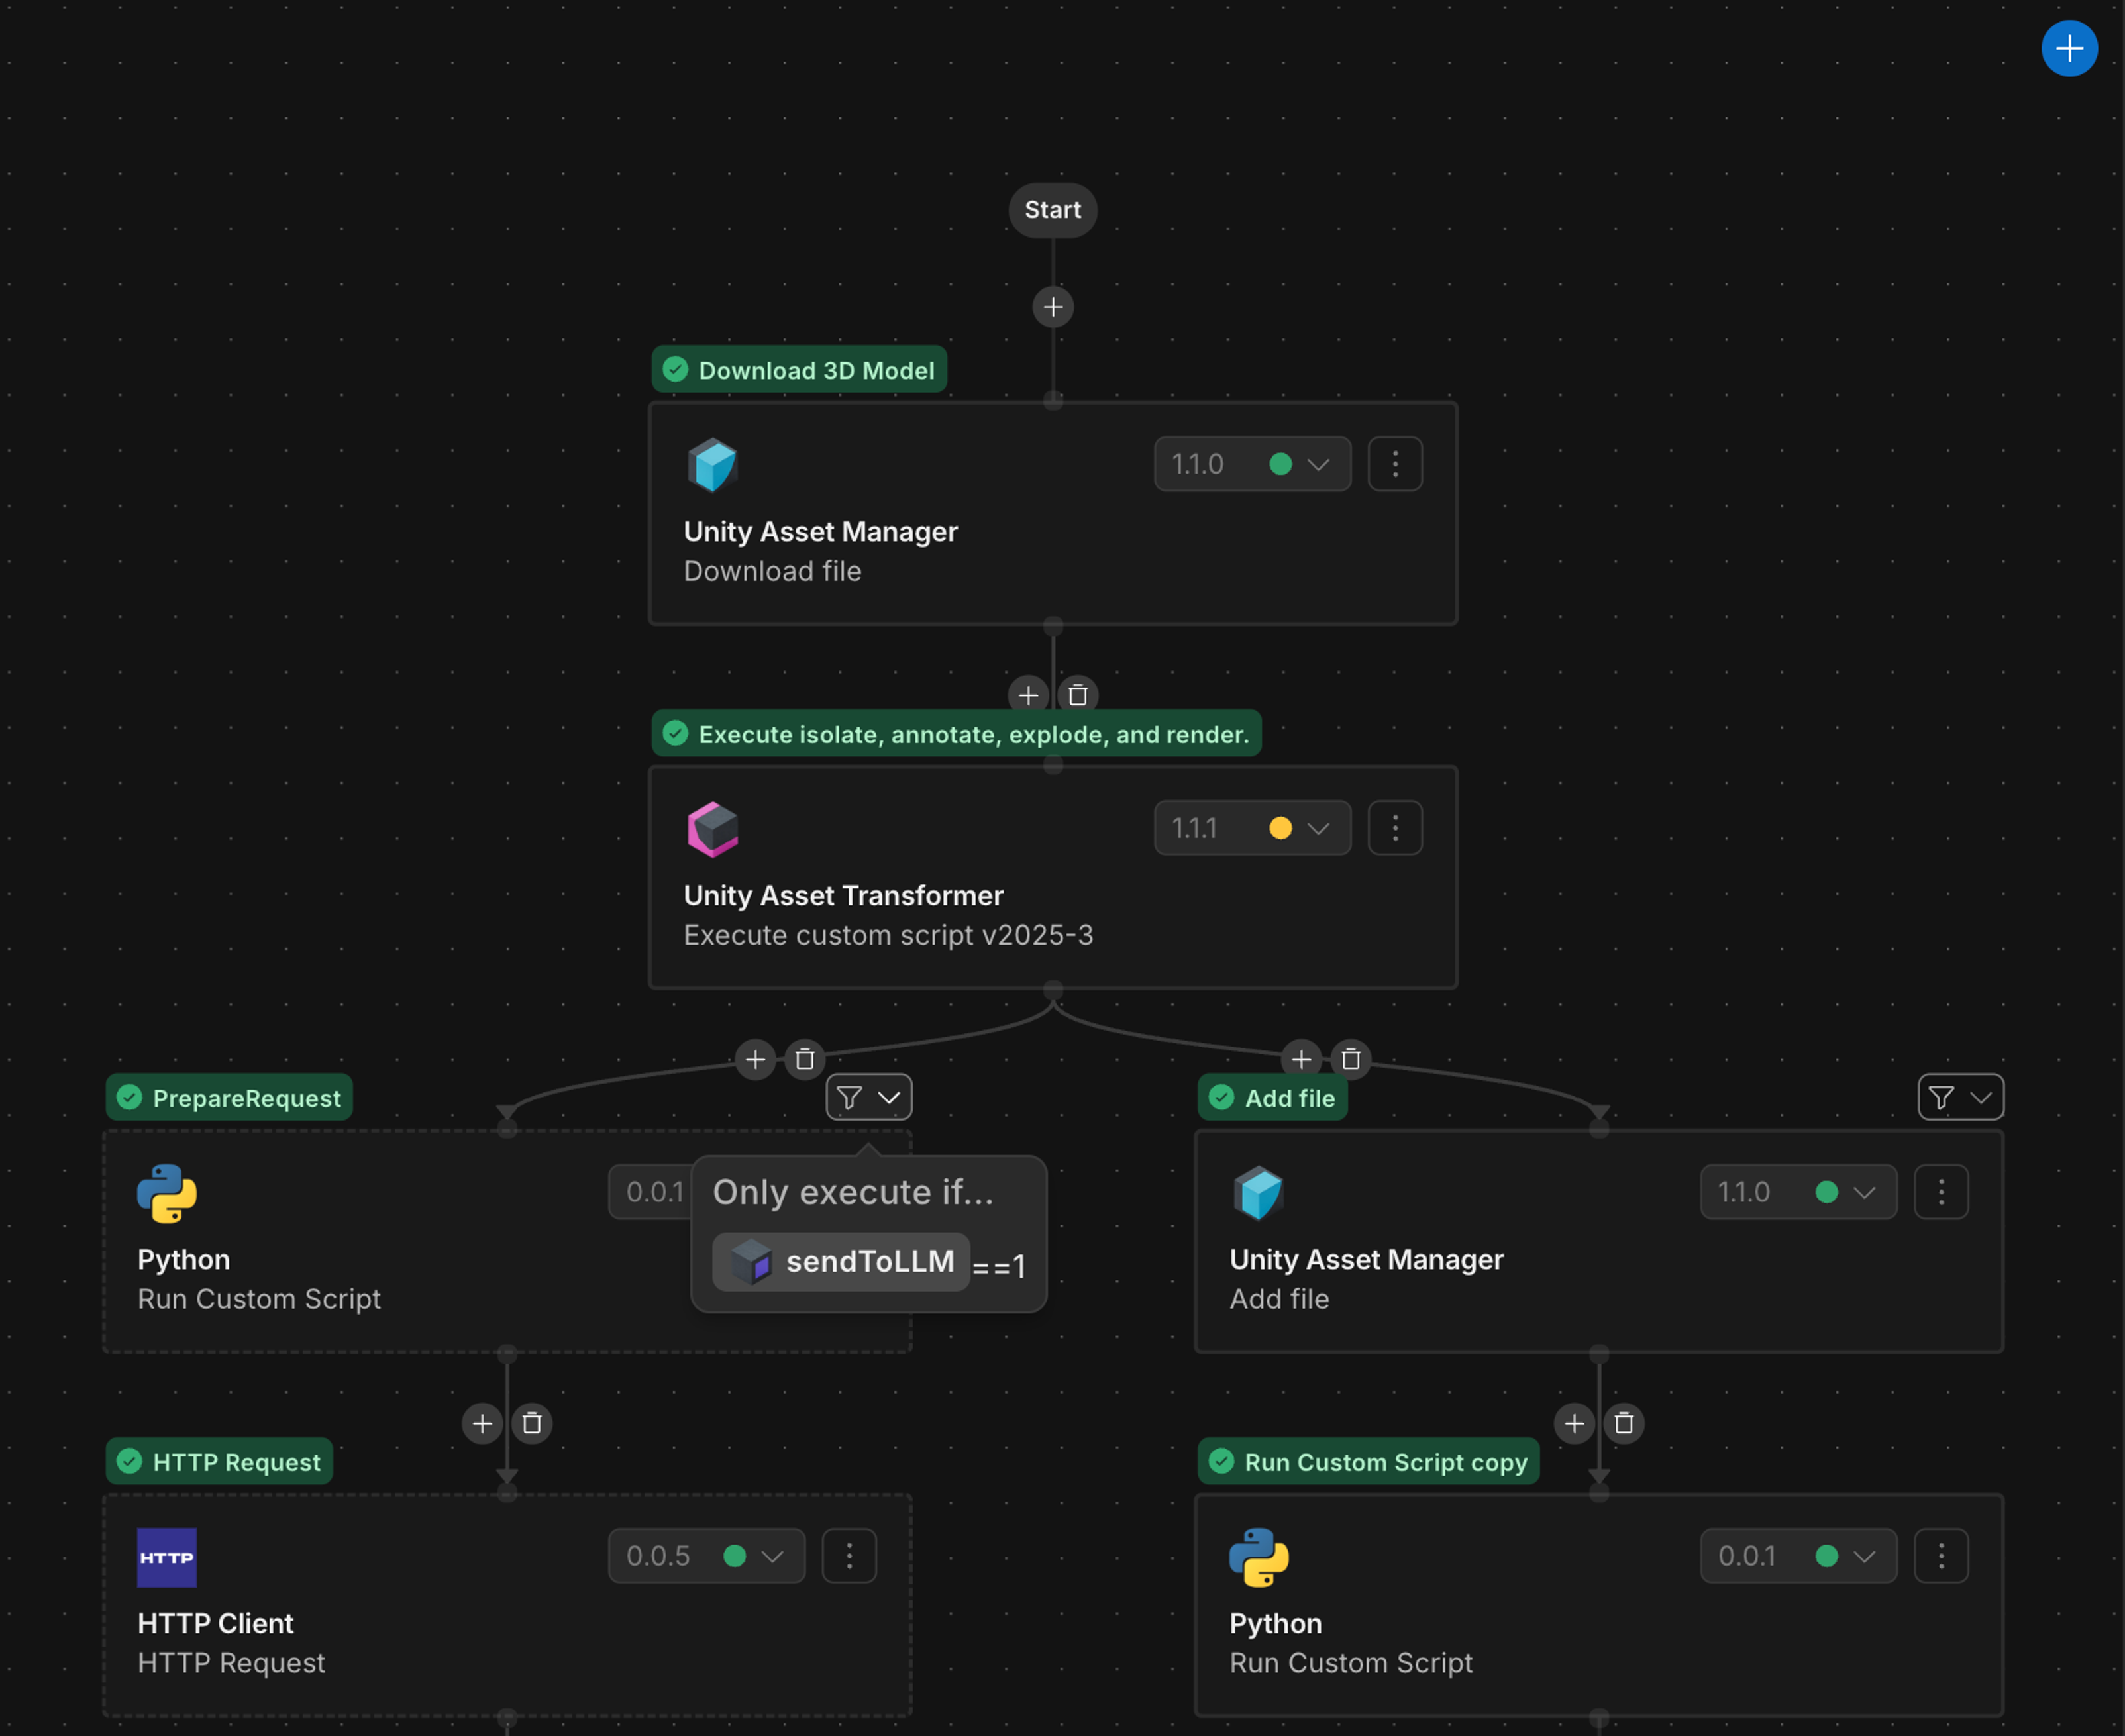Click the pink Unity Asset Transformer icon
Image resolution: width=2125 pixels, height=1736 pixels.
(x=712, y=829)
